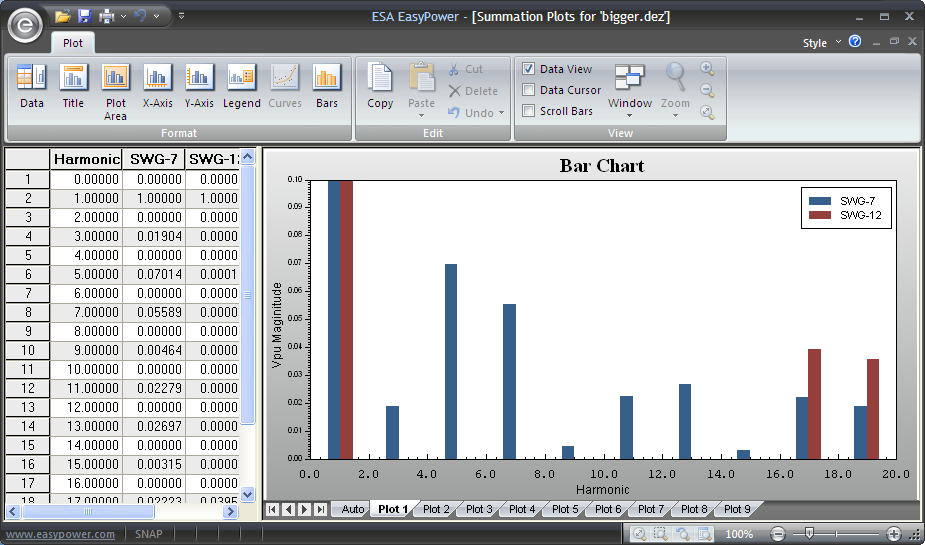Select cell with value 0.02697
The image size is (925, 545).
pyautogui.click(x=154, y=426)
